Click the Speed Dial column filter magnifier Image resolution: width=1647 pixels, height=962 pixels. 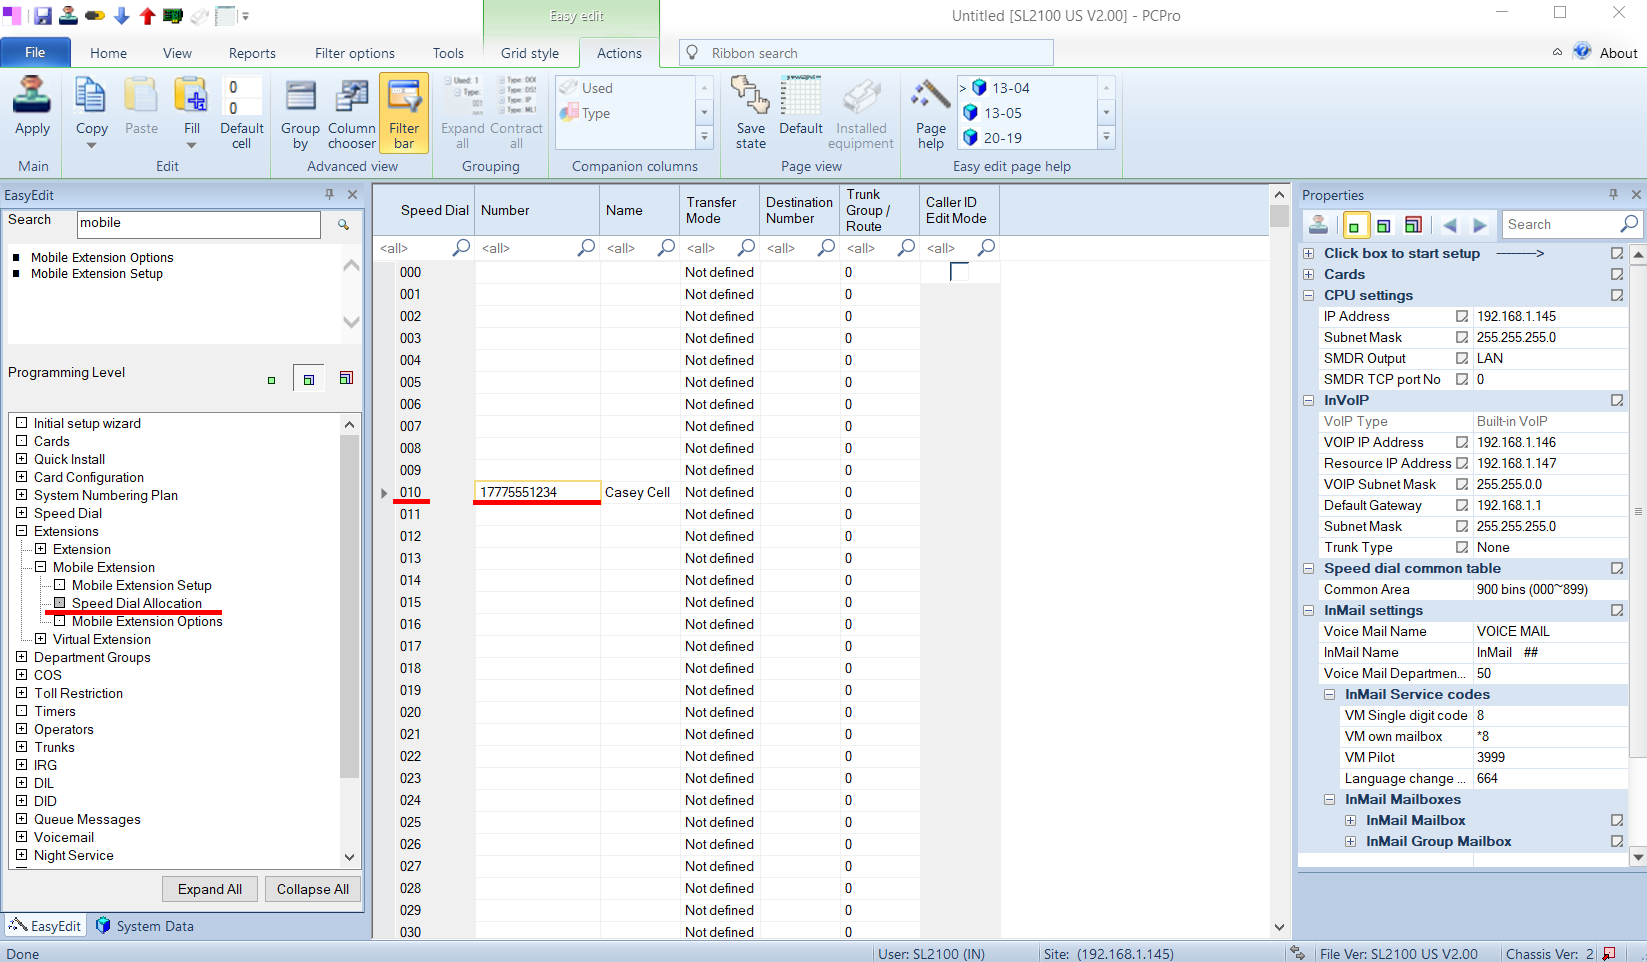click(x=461, y=247)
